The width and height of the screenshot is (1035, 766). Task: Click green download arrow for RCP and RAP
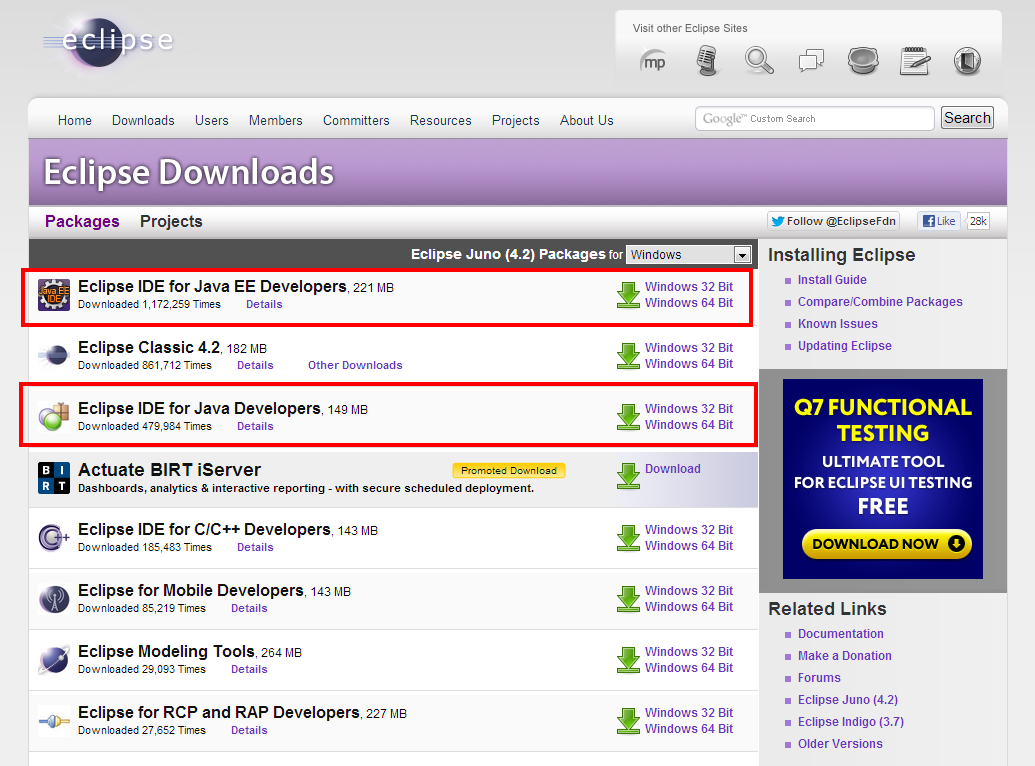point(628,721)
